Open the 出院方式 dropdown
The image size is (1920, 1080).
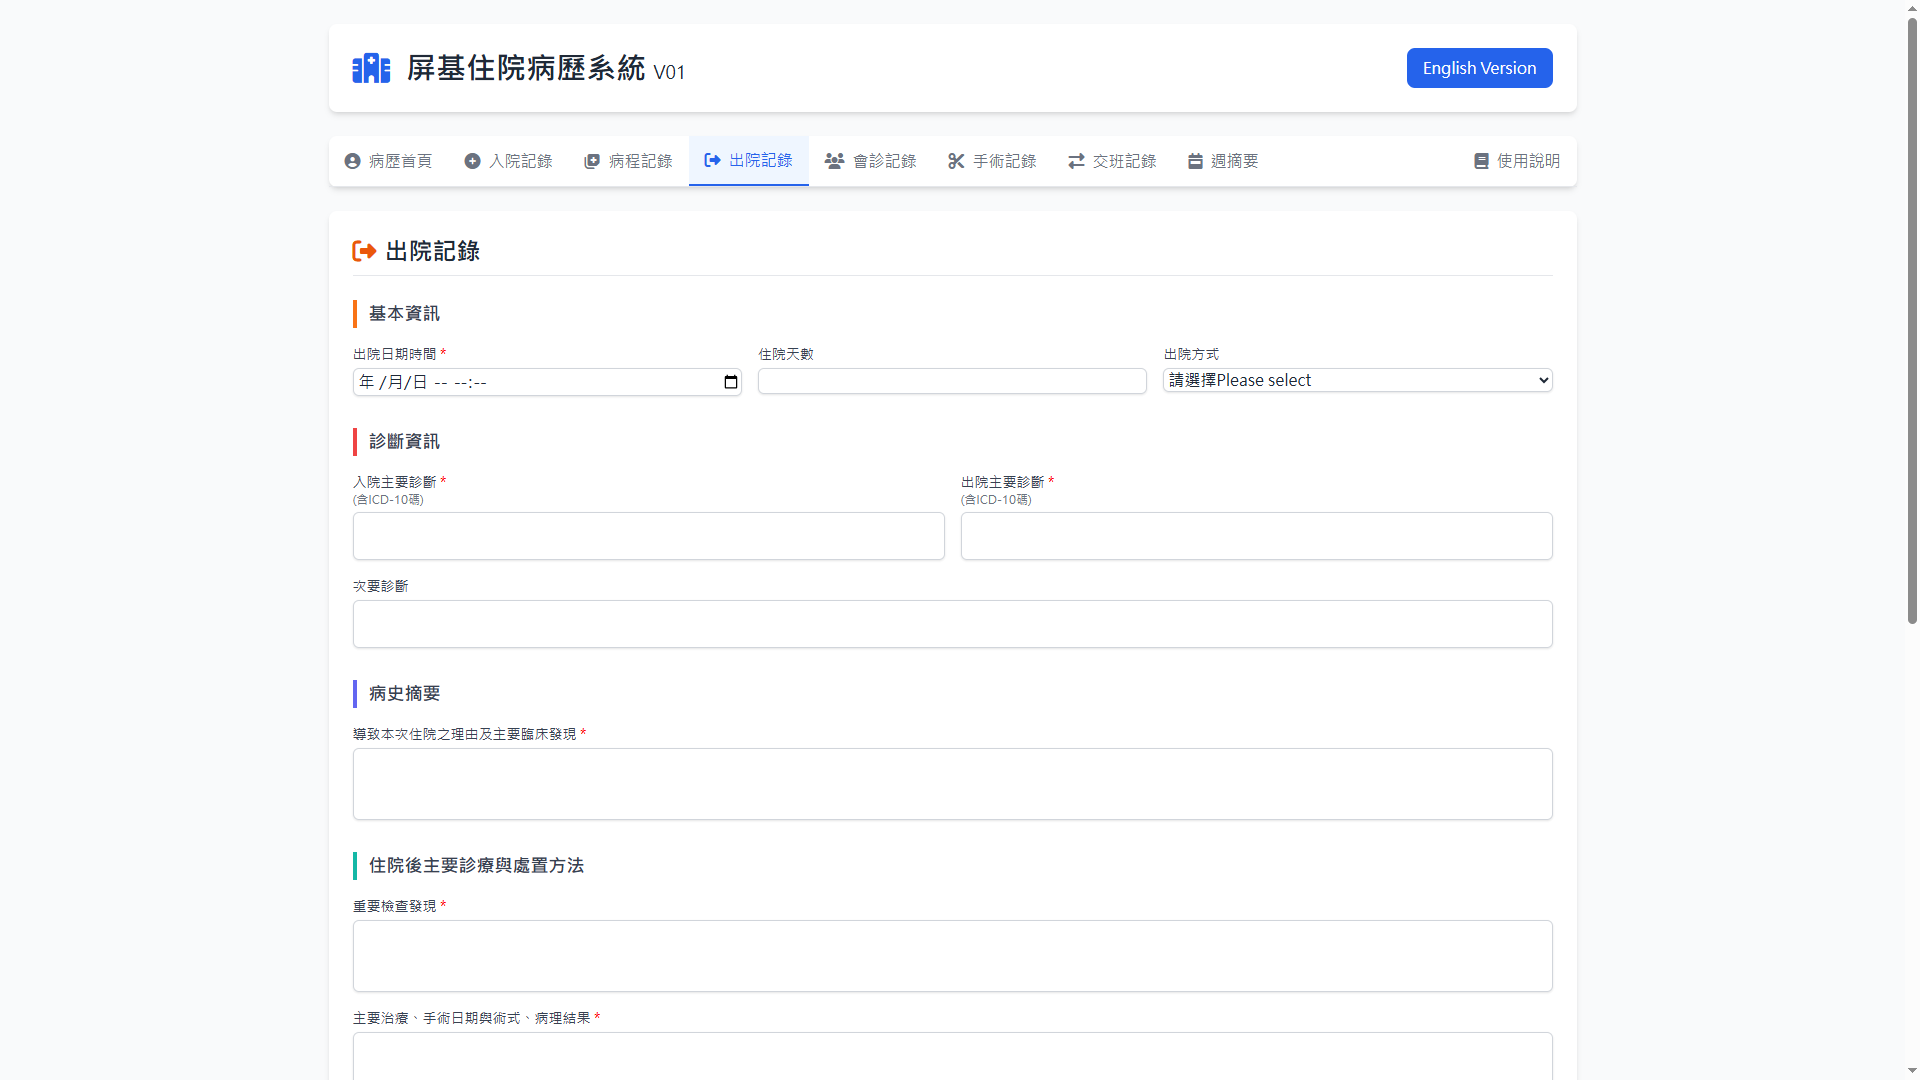tap(1357, 380)
